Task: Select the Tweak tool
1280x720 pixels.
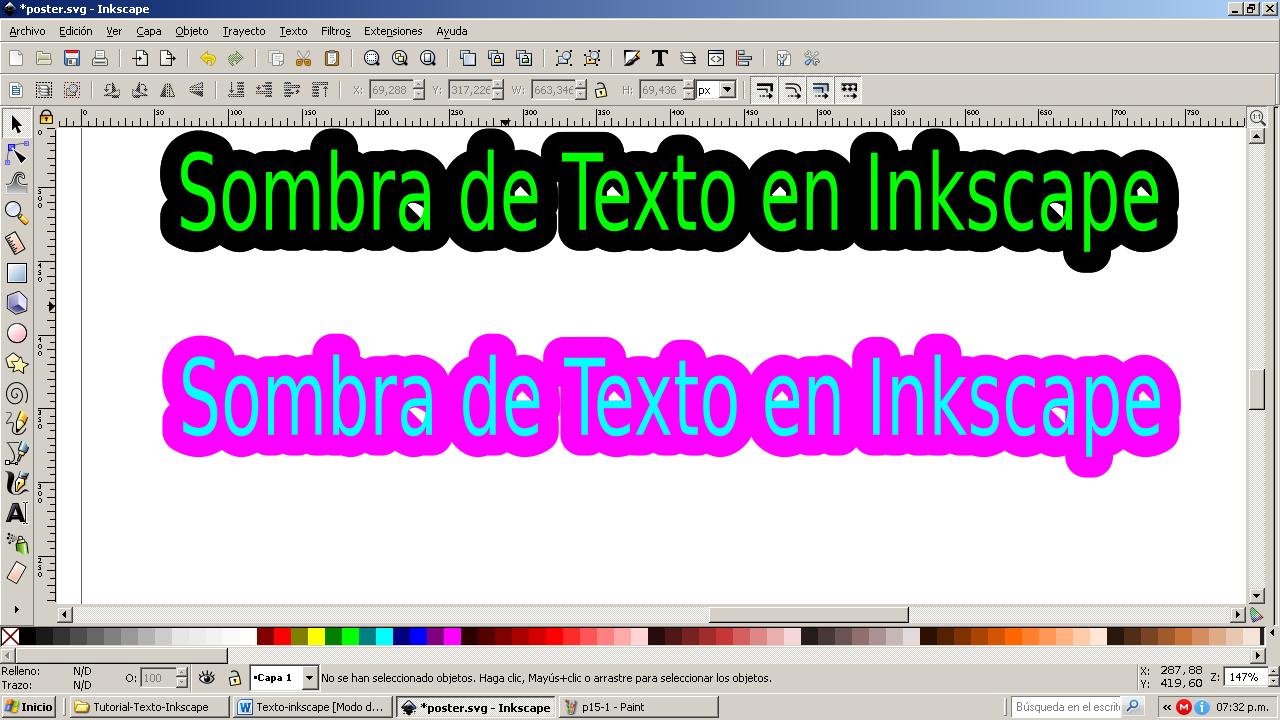Action: [x=16, y=182]
